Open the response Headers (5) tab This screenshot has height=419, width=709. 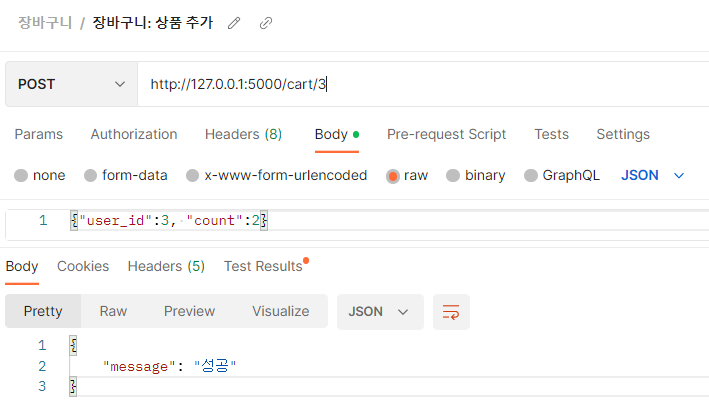[x=166, y=266]
